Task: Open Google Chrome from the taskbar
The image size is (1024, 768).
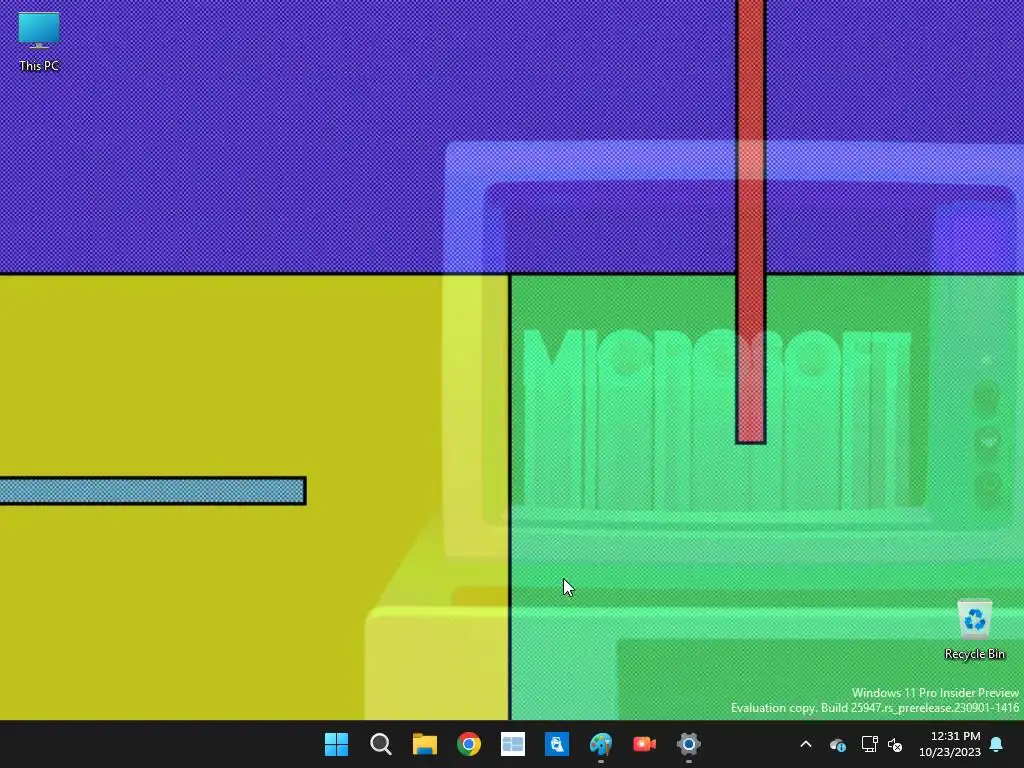Action: [468, 744]
